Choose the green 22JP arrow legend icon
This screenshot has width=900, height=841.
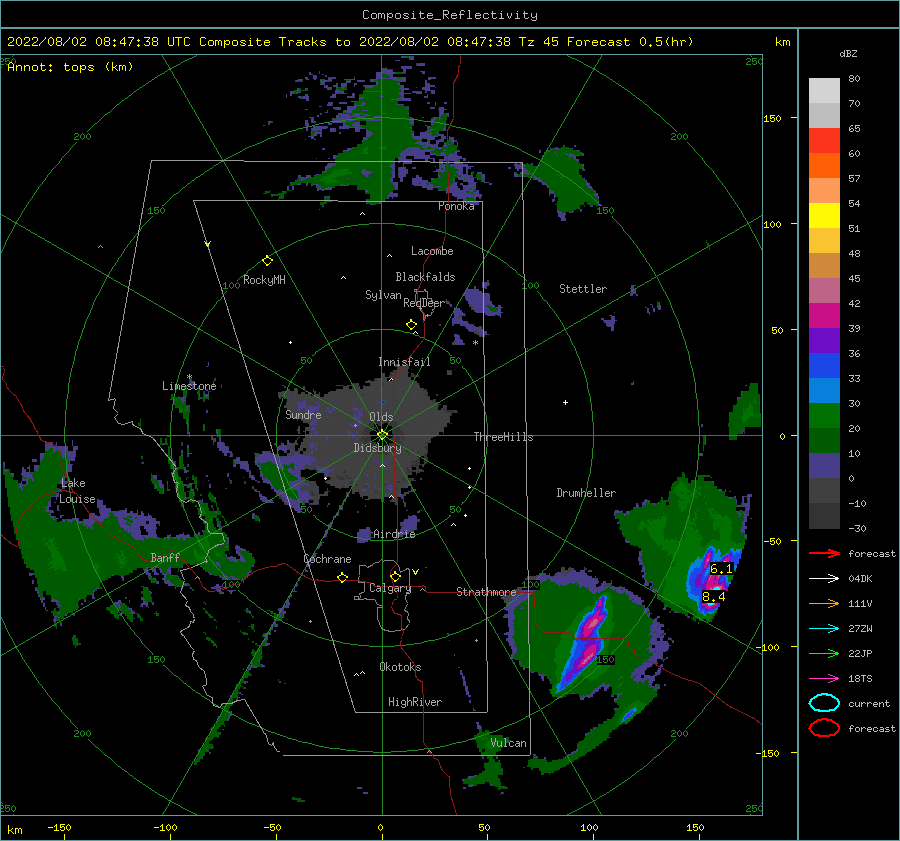pos(824,653)
